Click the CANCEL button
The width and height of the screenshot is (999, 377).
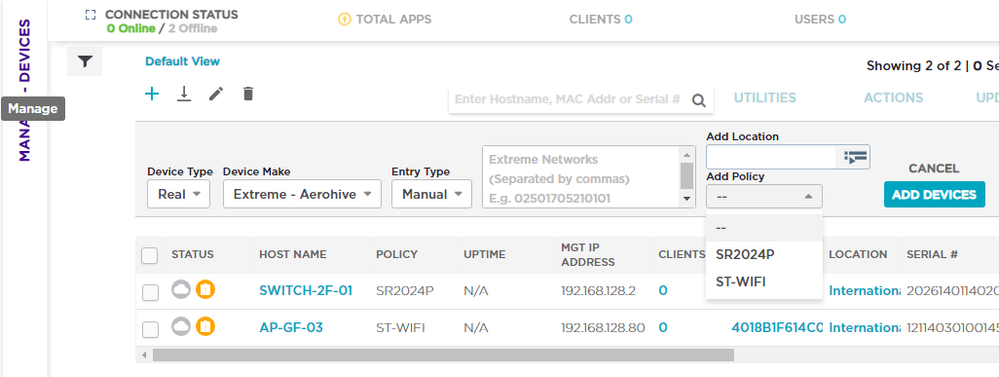click(x=934, y=169)
